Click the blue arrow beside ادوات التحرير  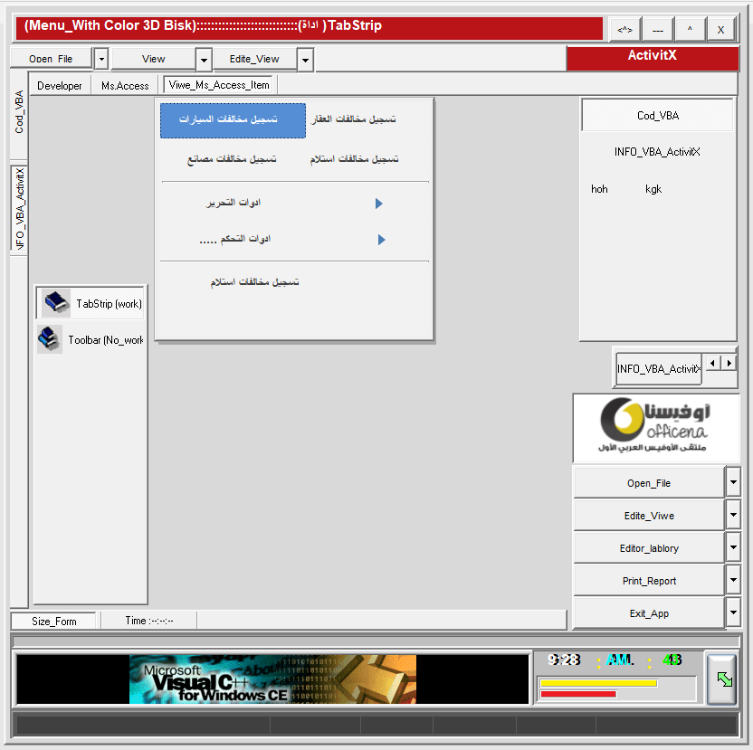[x=379, y=204]
